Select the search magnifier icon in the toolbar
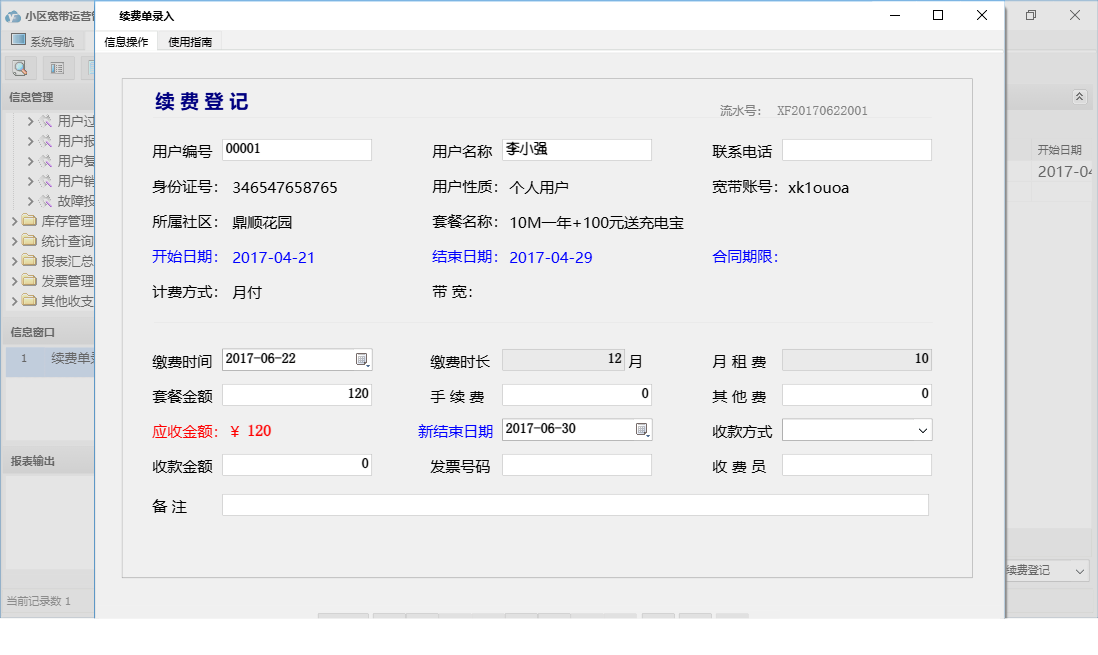1098x655 pixels. click(x=20, y=67)
